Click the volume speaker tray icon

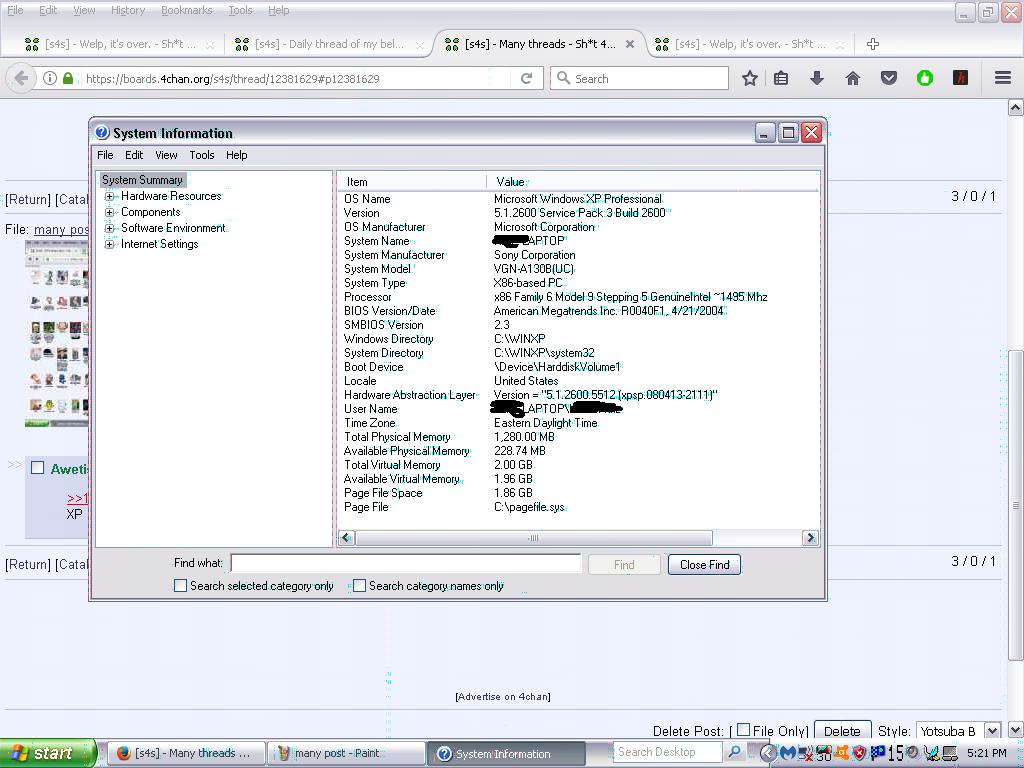coord(912,753)
